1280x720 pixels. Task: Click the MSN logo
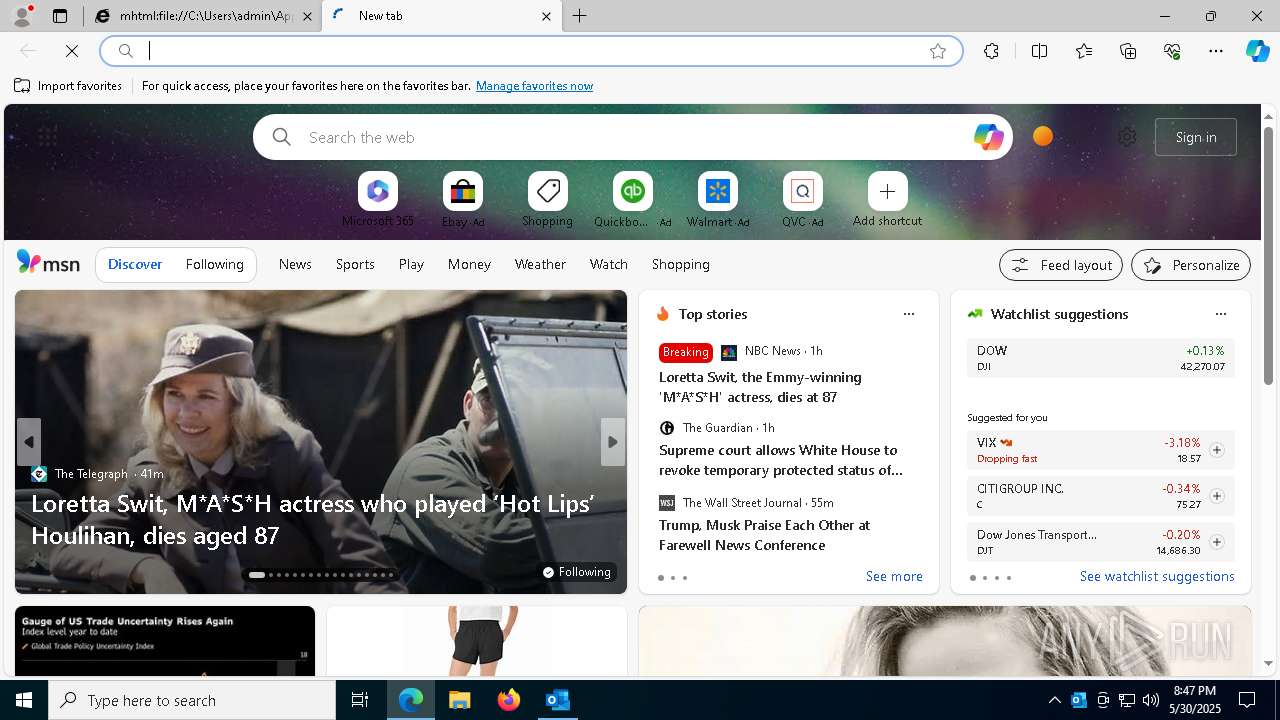pyautogui.click(x=48, y=263)
